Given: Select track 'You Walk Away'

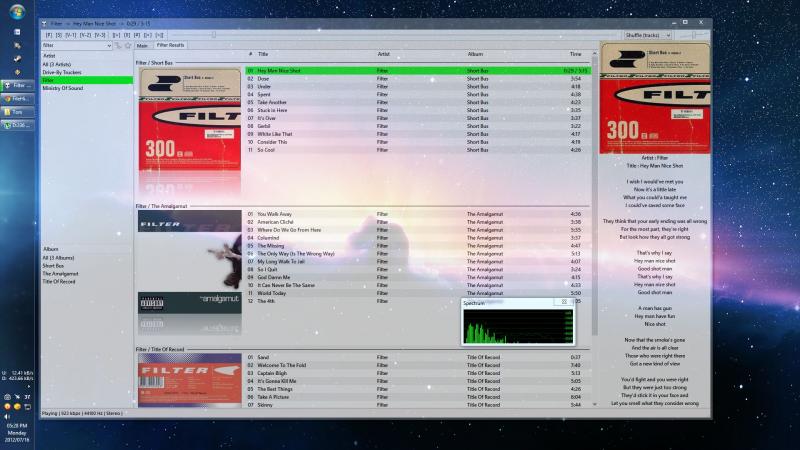Looking at the screenshot, I should 417,214.
